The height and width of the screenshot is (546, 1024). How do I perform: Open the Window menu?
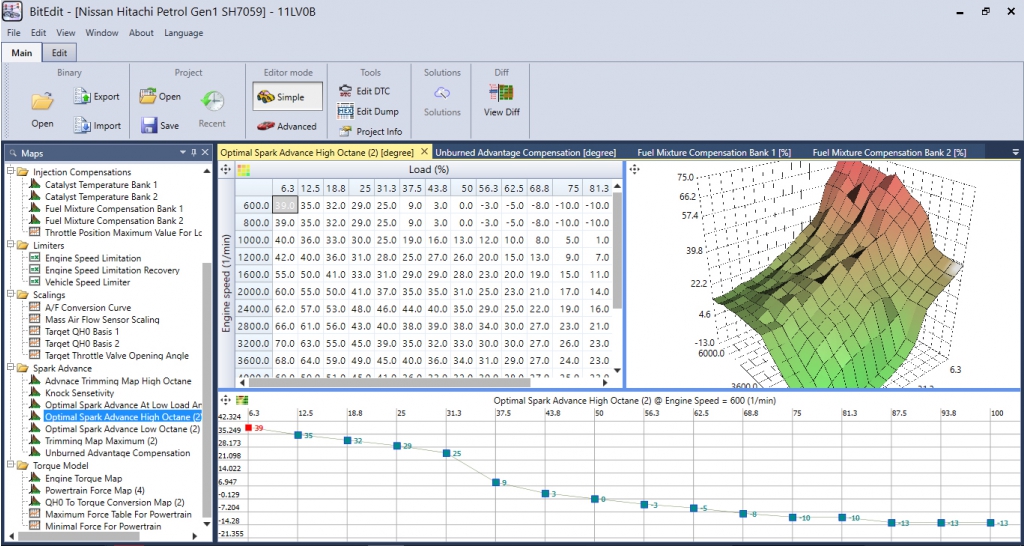tap(102, 33)
